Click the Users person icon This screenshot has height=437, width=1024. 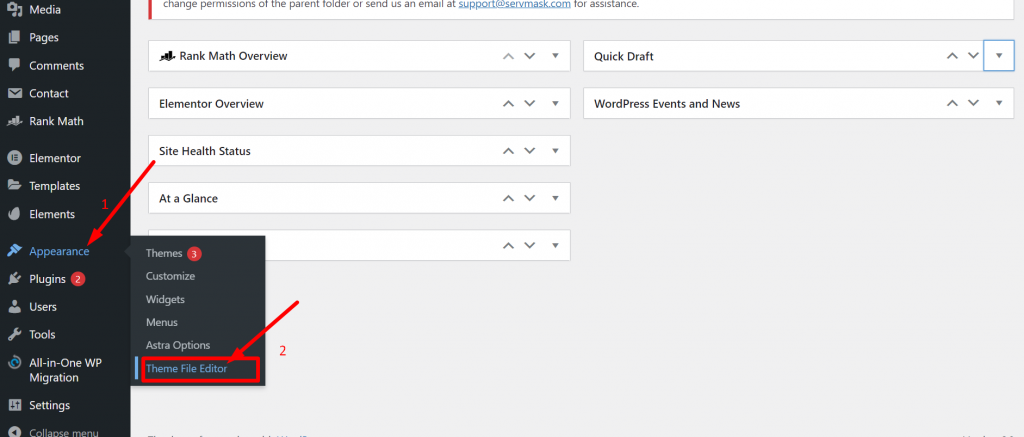coord(14,307)
